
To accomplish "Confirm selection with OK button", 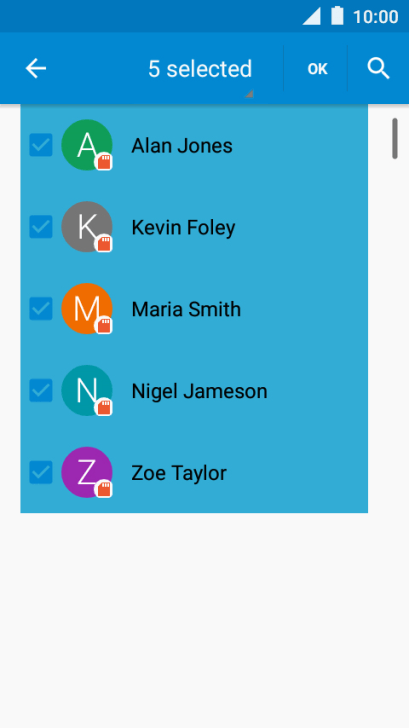I will [x=318, y=69].
